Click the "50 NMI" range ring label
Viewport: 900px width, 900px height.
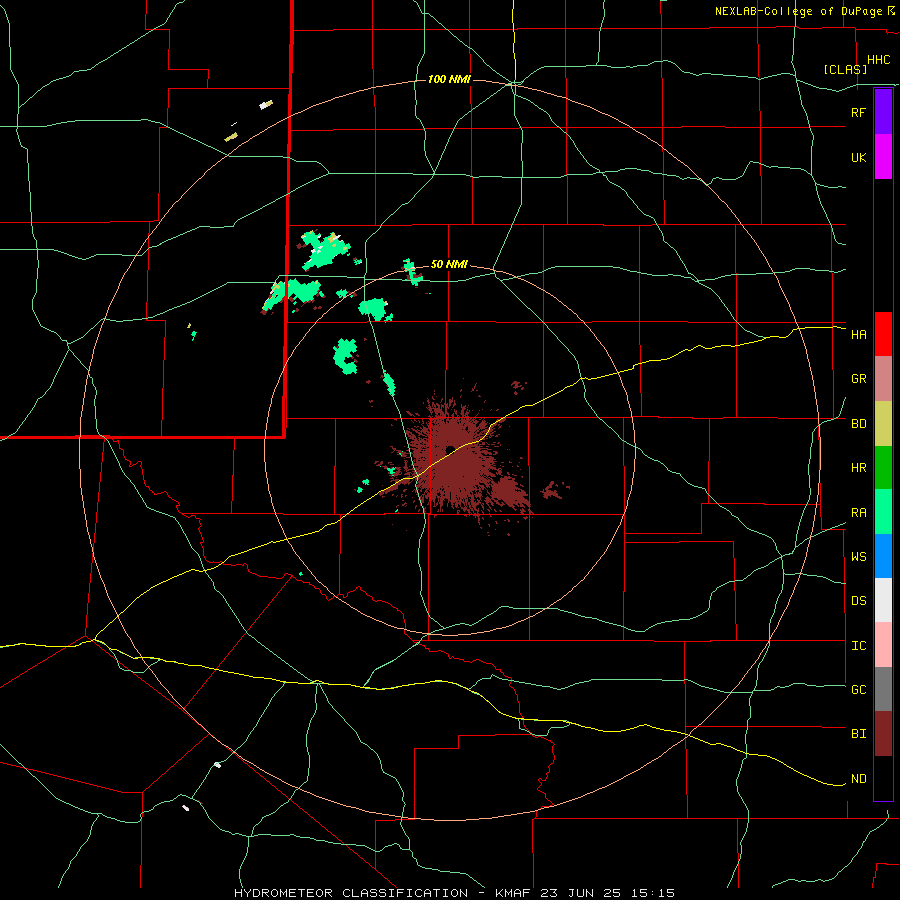449,264
